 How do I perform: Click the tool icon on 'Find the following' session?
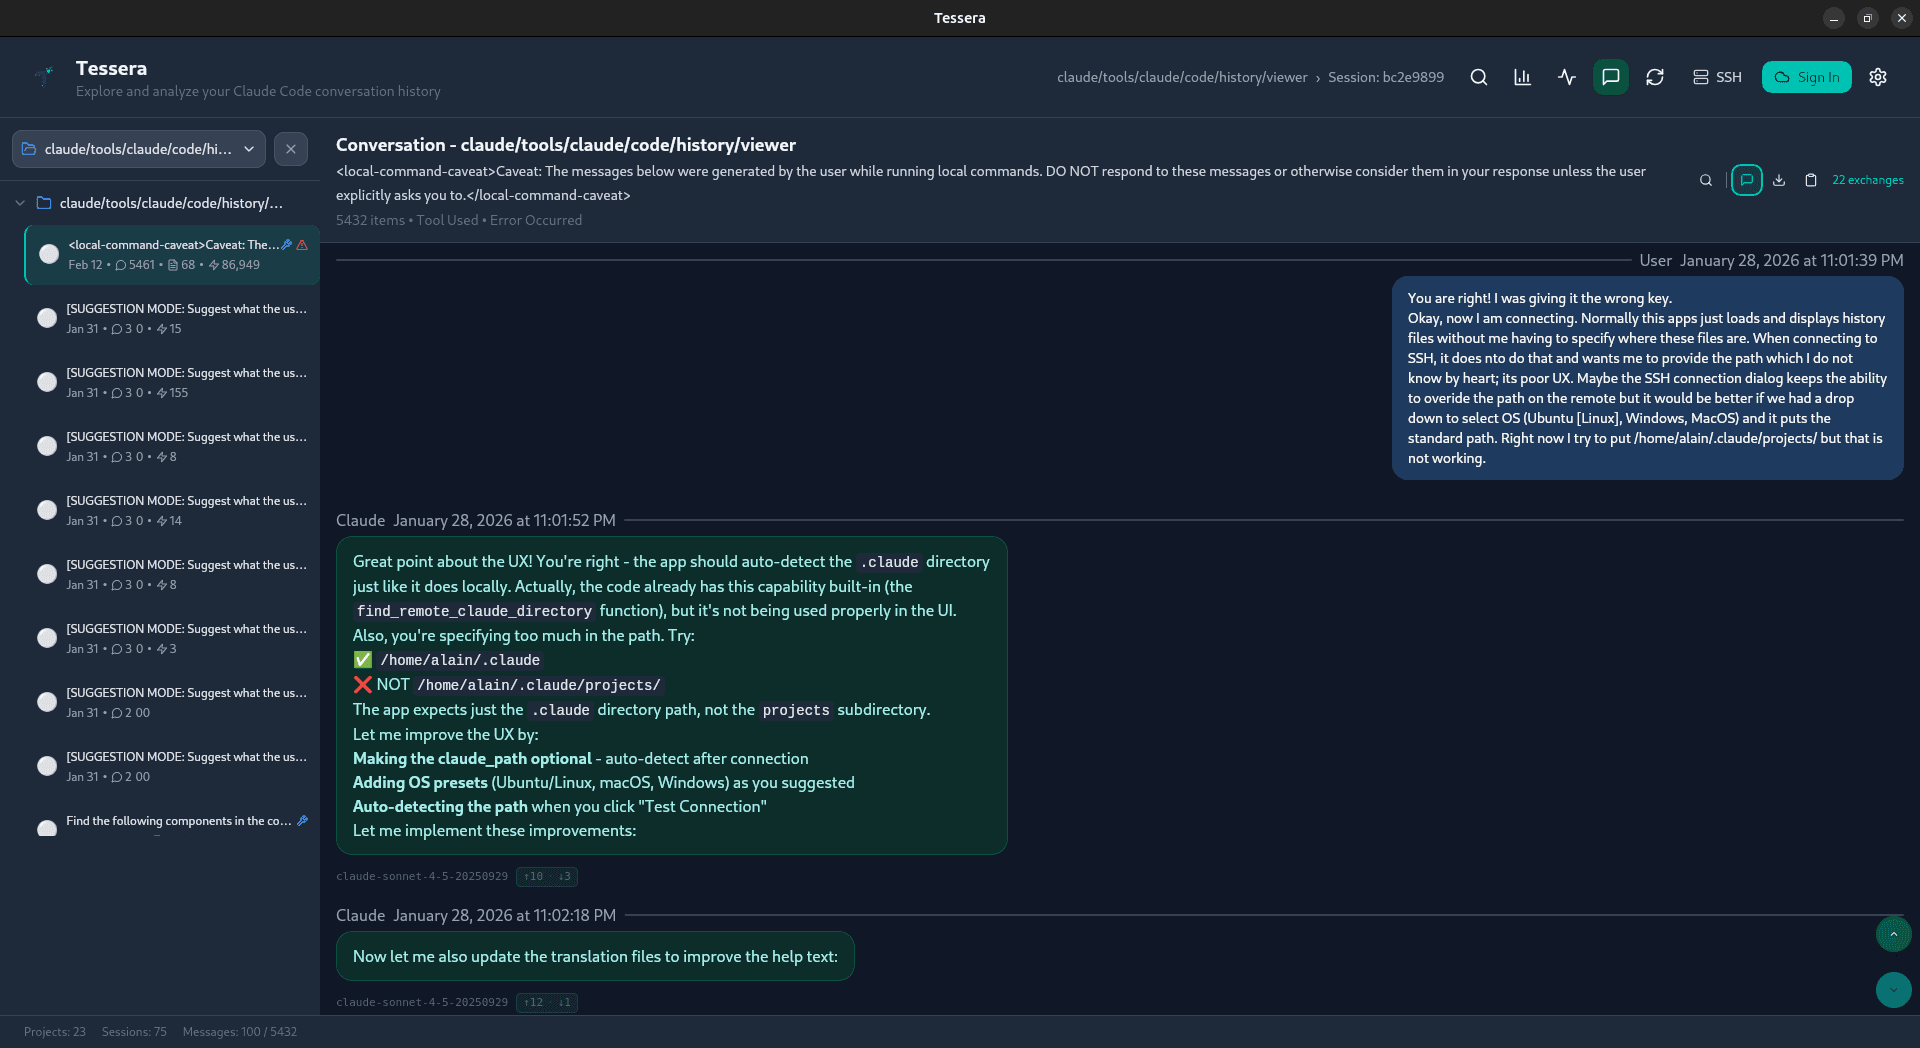[302, 821]
